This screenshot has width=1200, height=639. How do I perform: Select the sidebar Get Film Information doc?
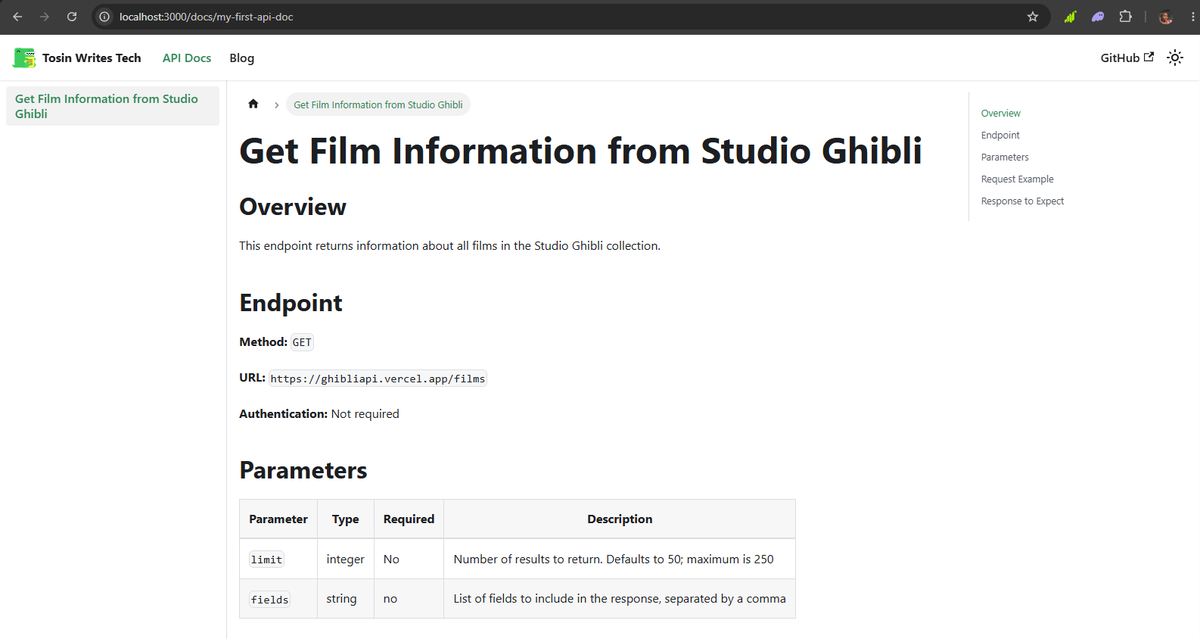pyautogui.click(x=112, y=106)
